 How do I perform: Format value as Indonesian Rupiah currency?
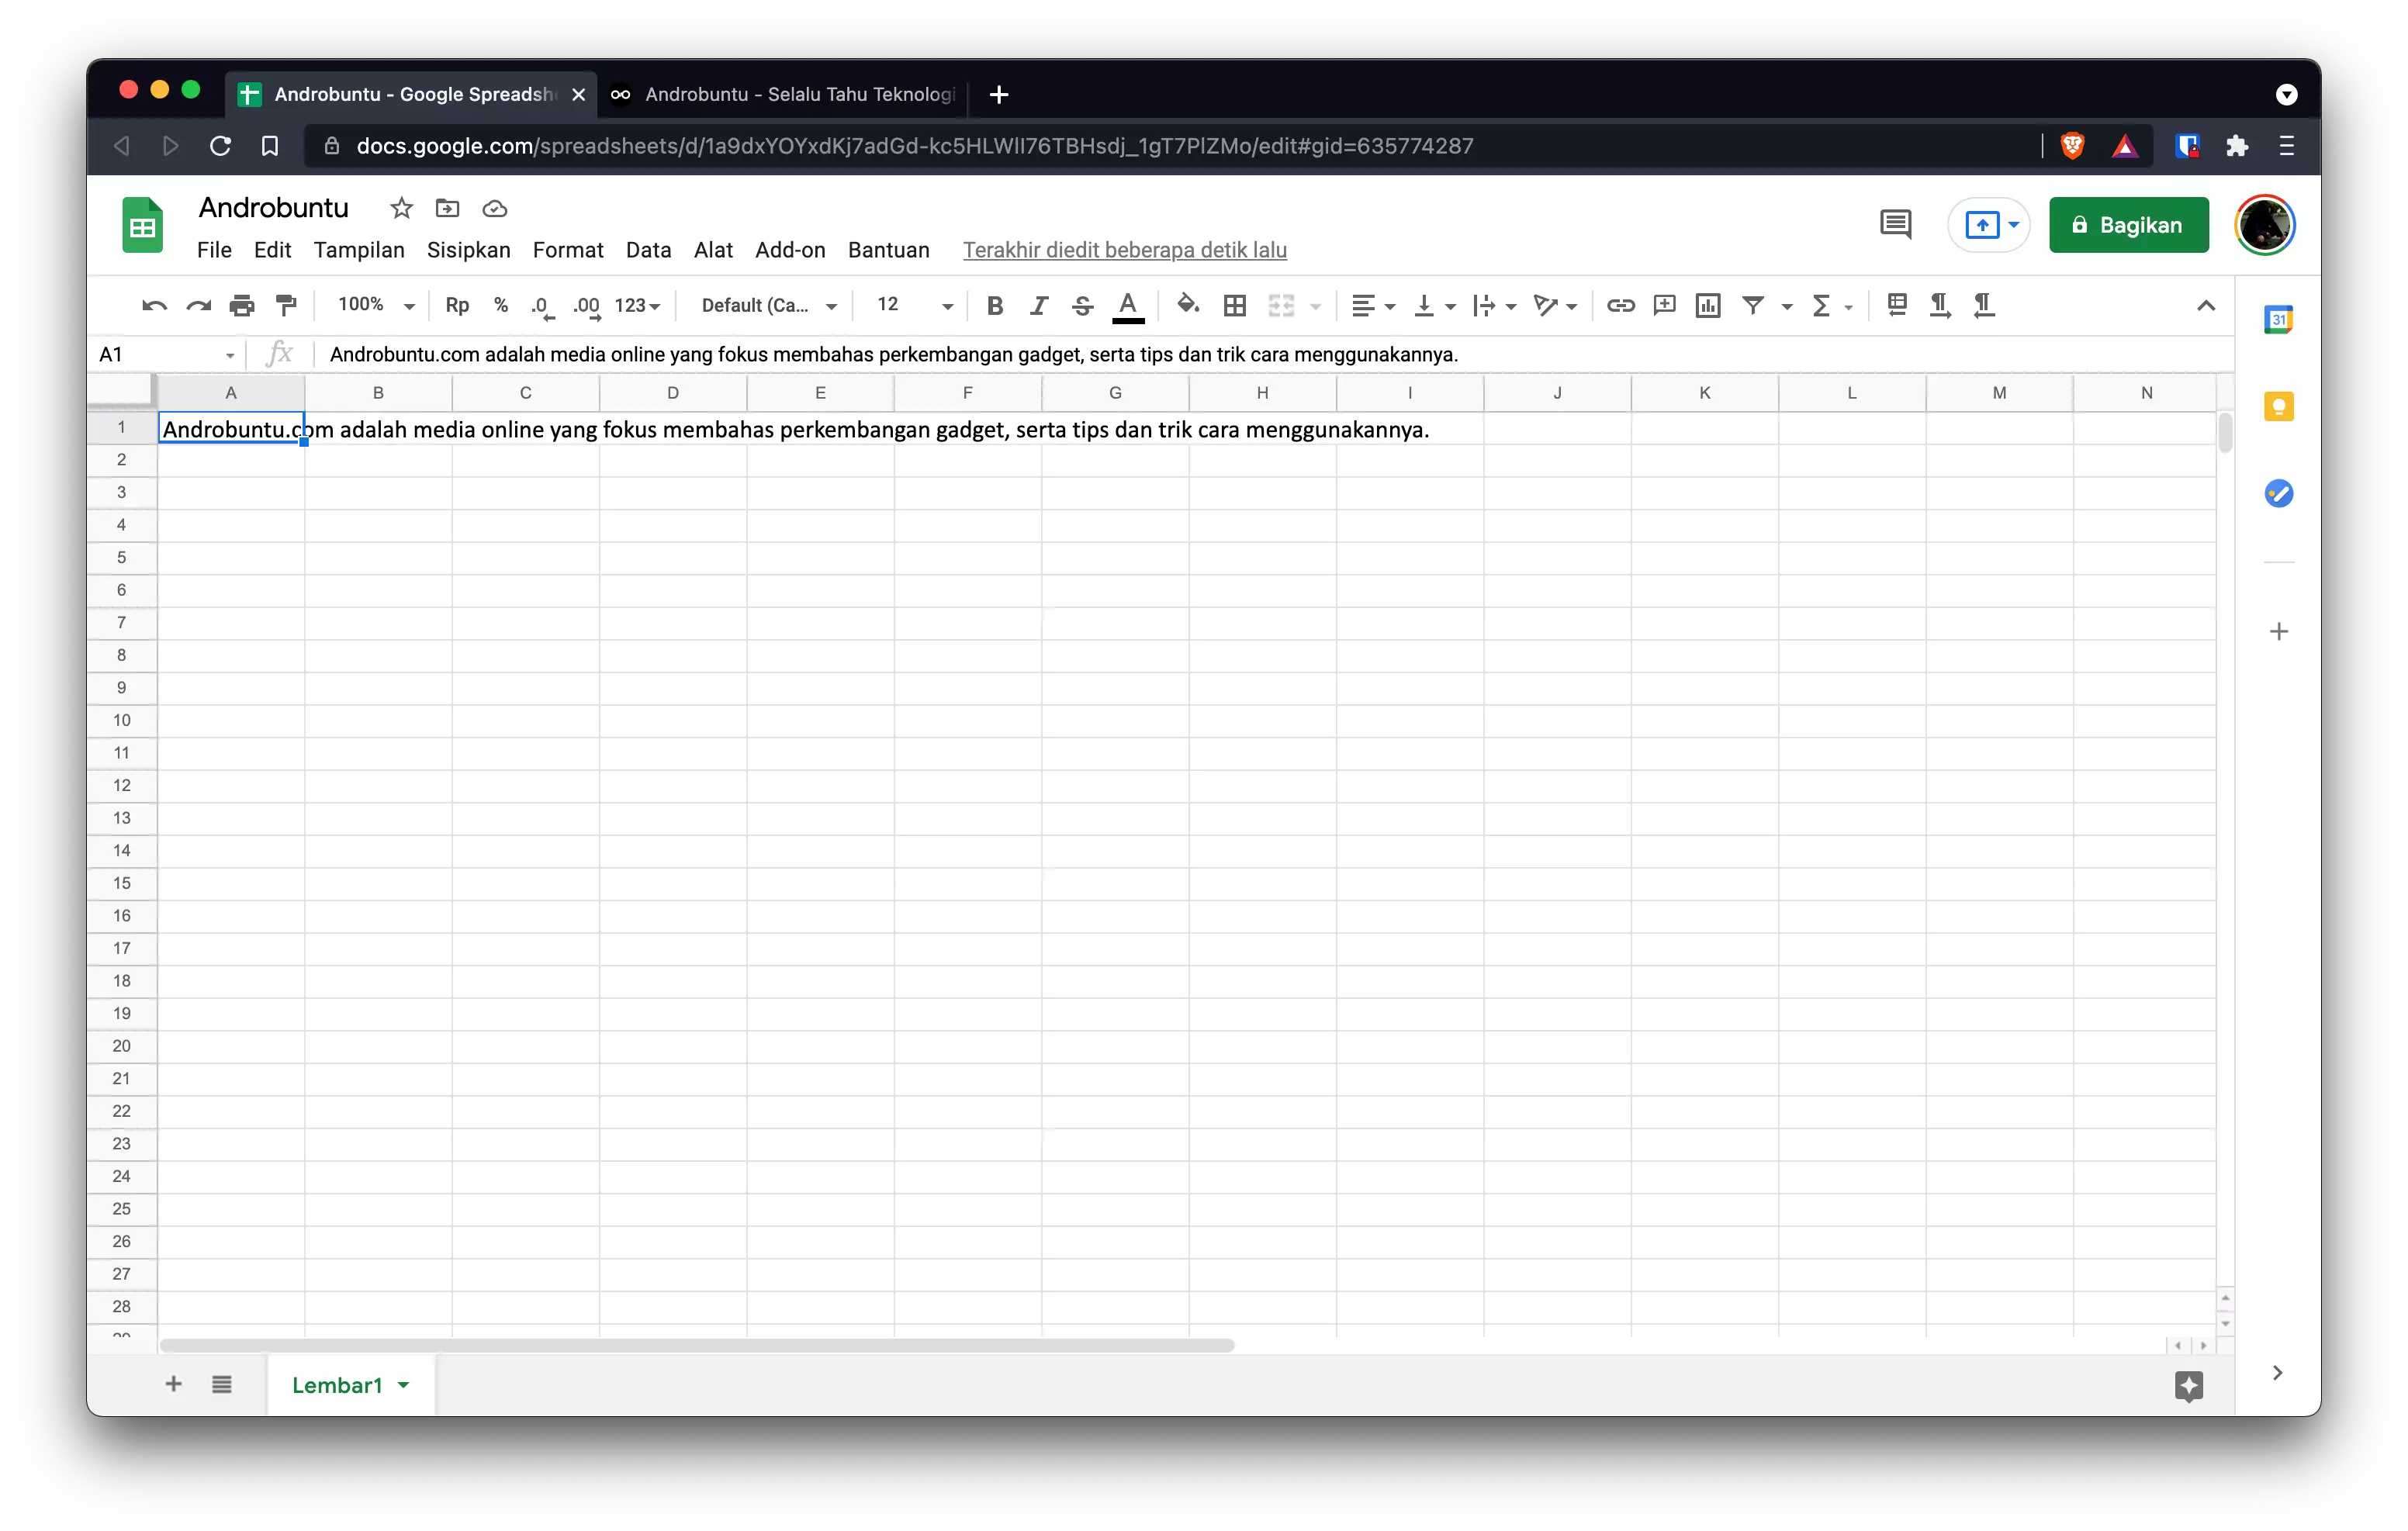point(457,306)
